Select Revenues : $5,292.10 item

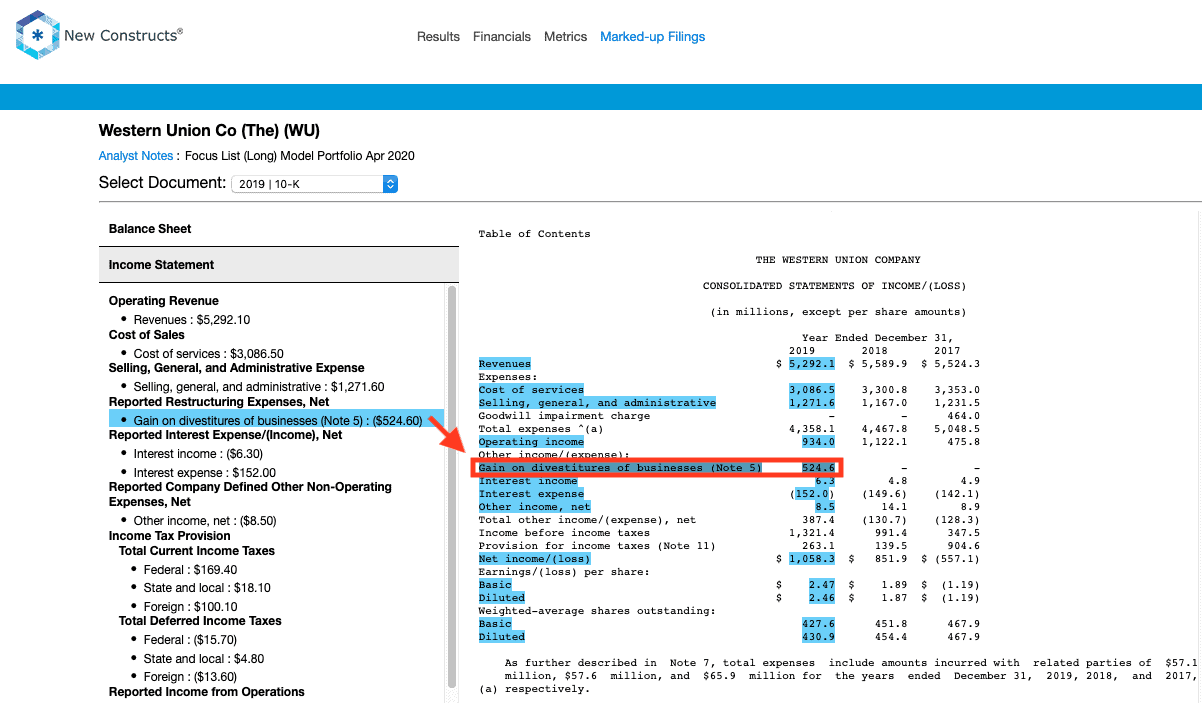(x=191, y=320)
